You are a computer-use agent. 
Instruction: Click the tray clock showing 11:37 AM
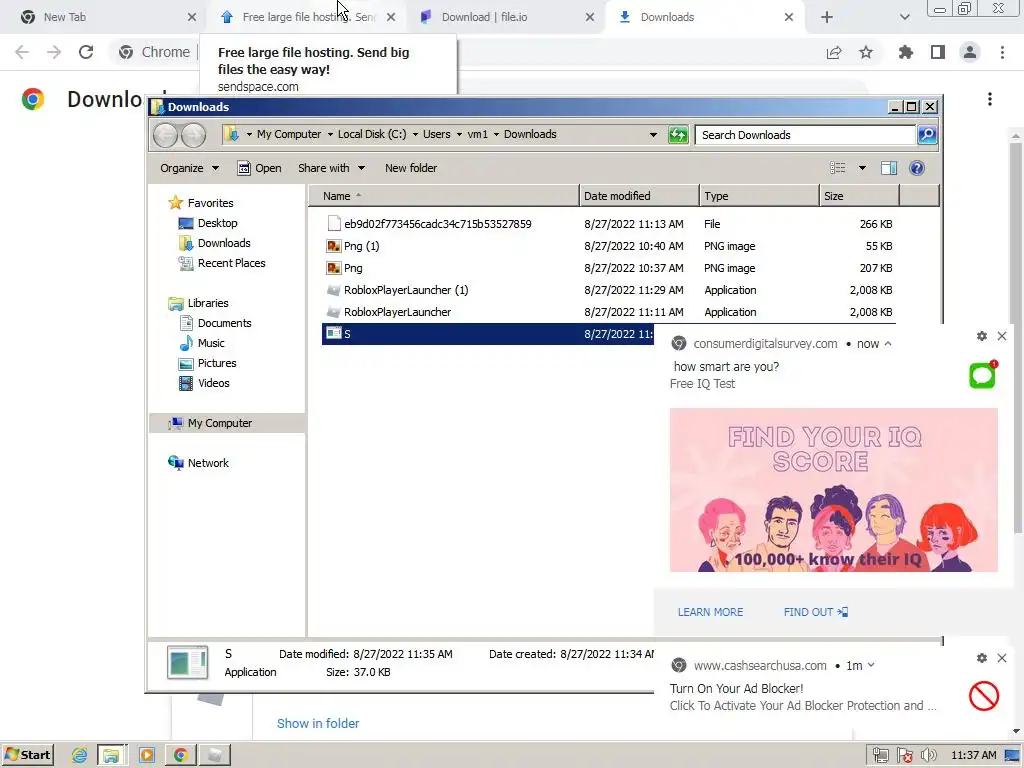coord(973,756)
